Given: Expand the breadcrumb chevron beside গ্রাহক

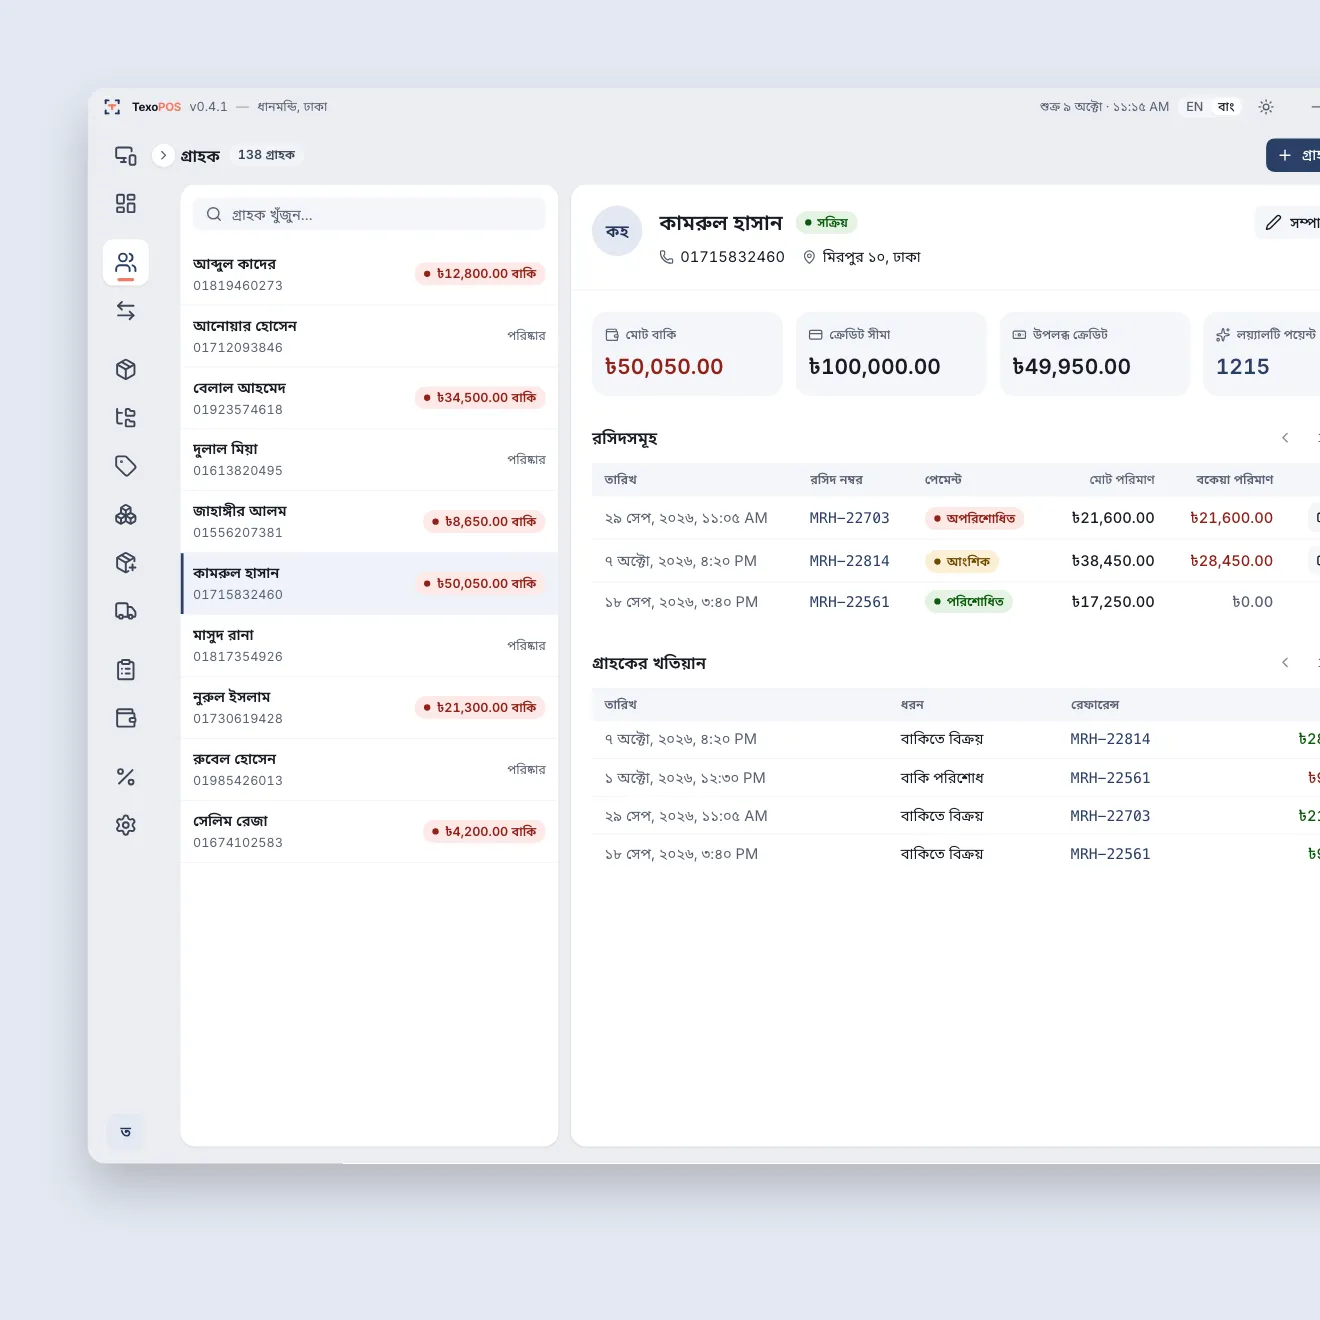Looking at the screenshot, I should click(163, 155).
